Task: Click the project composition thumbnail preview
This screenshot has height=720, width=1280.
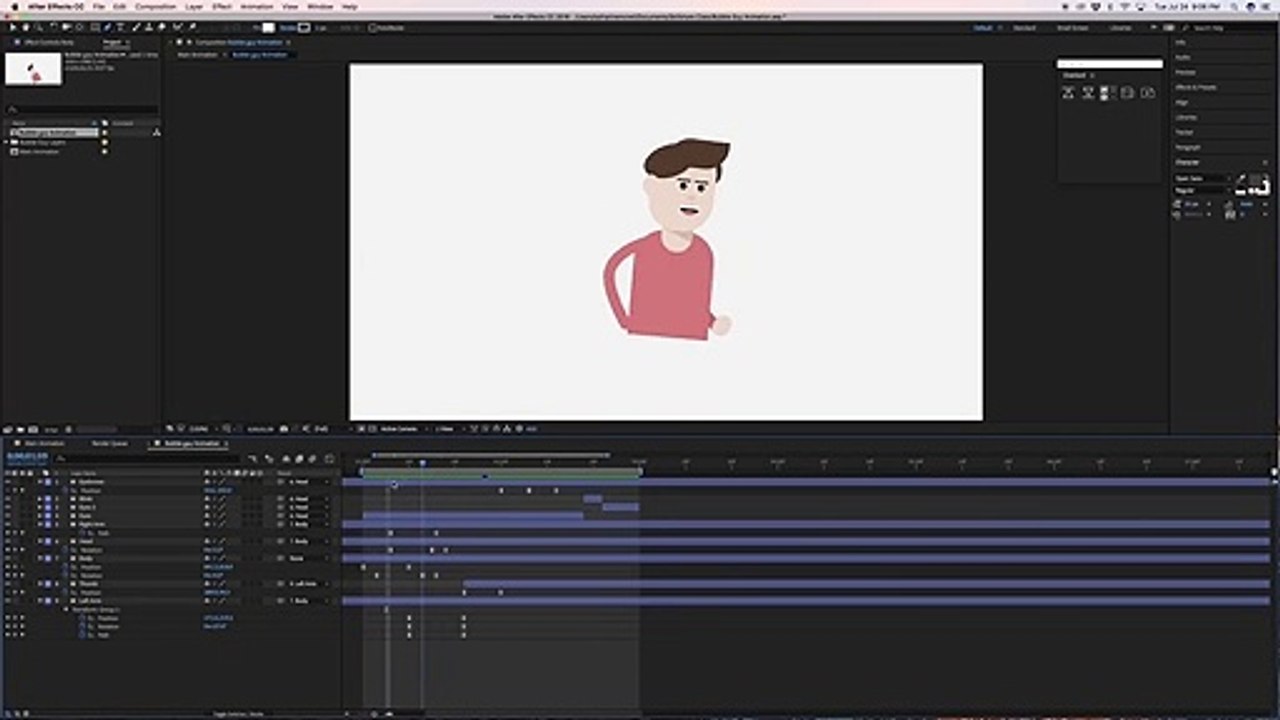Action: (33, 69)
